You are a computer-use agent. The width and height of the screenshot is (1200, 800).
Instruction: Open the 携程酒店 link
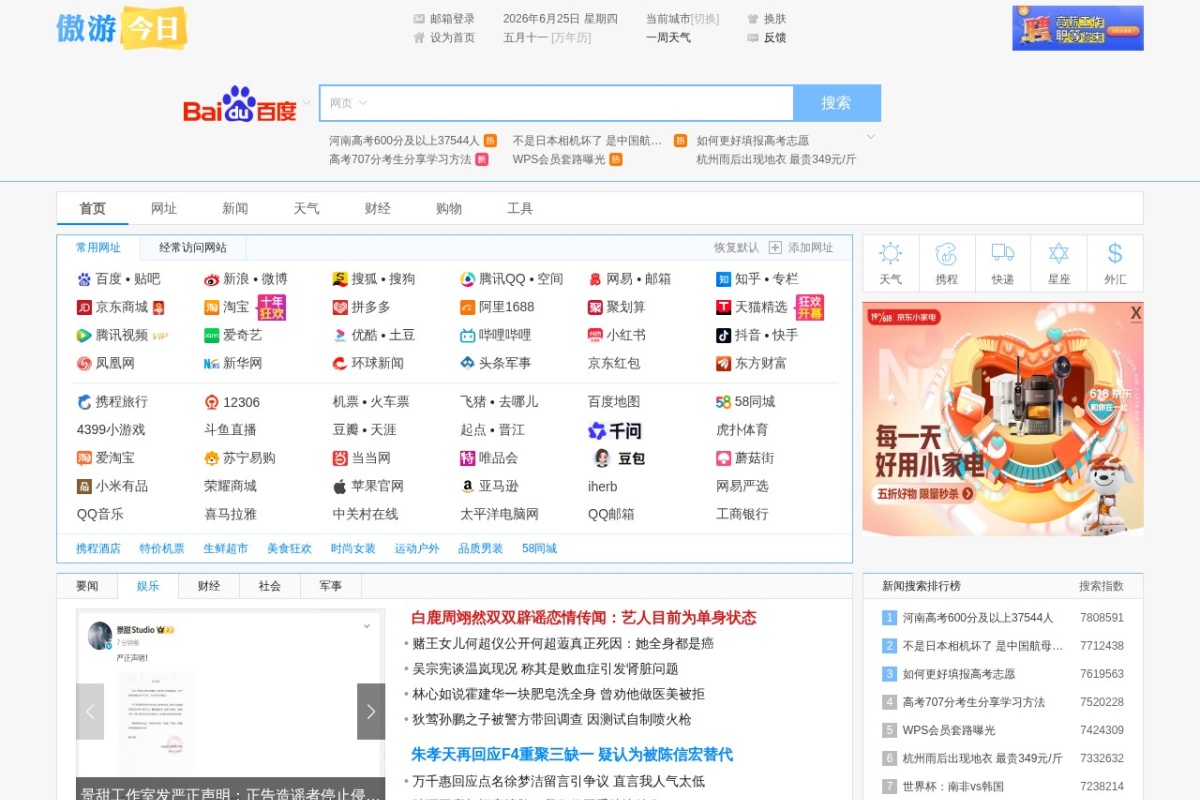click(98, 548)
